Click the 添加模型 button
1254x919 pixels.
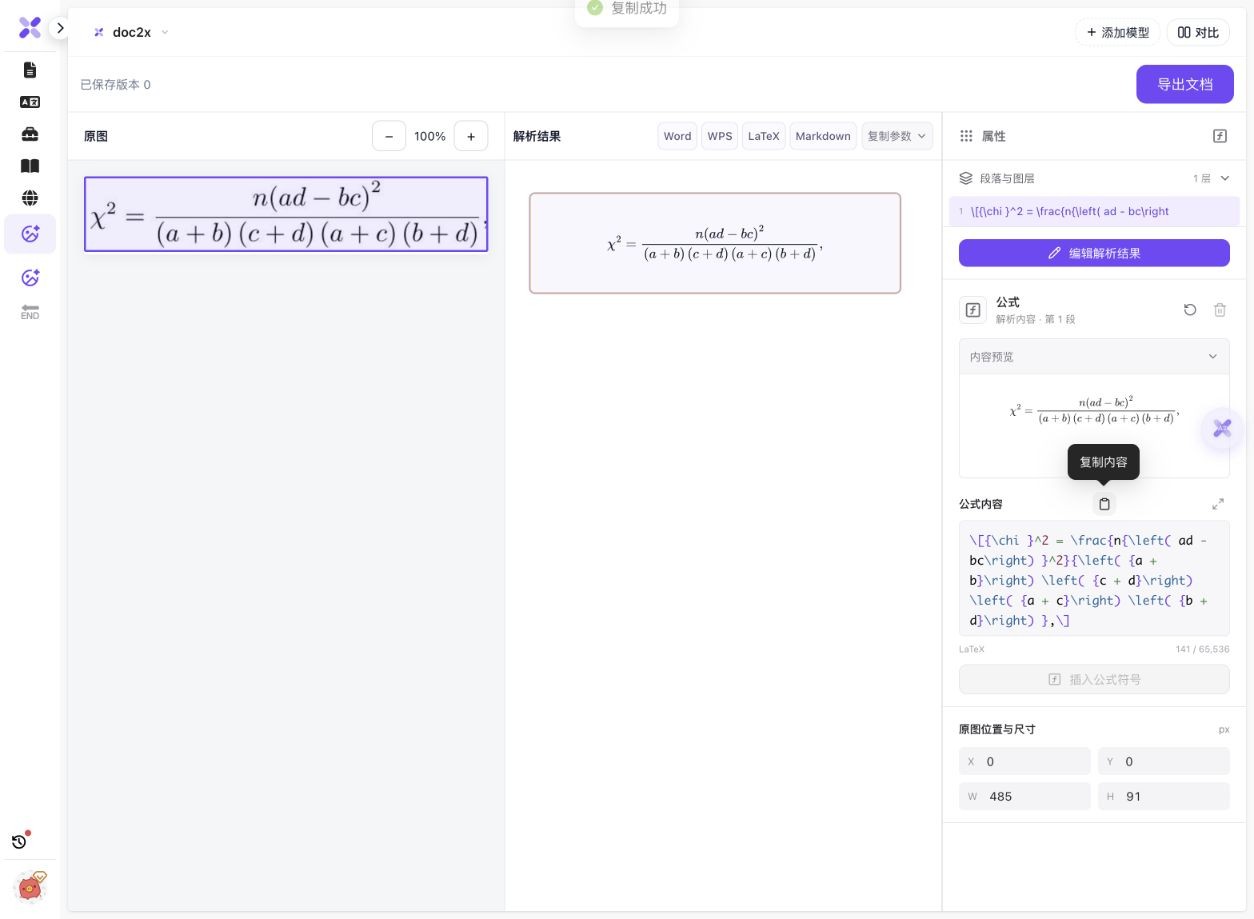[x=1117, y=32]
